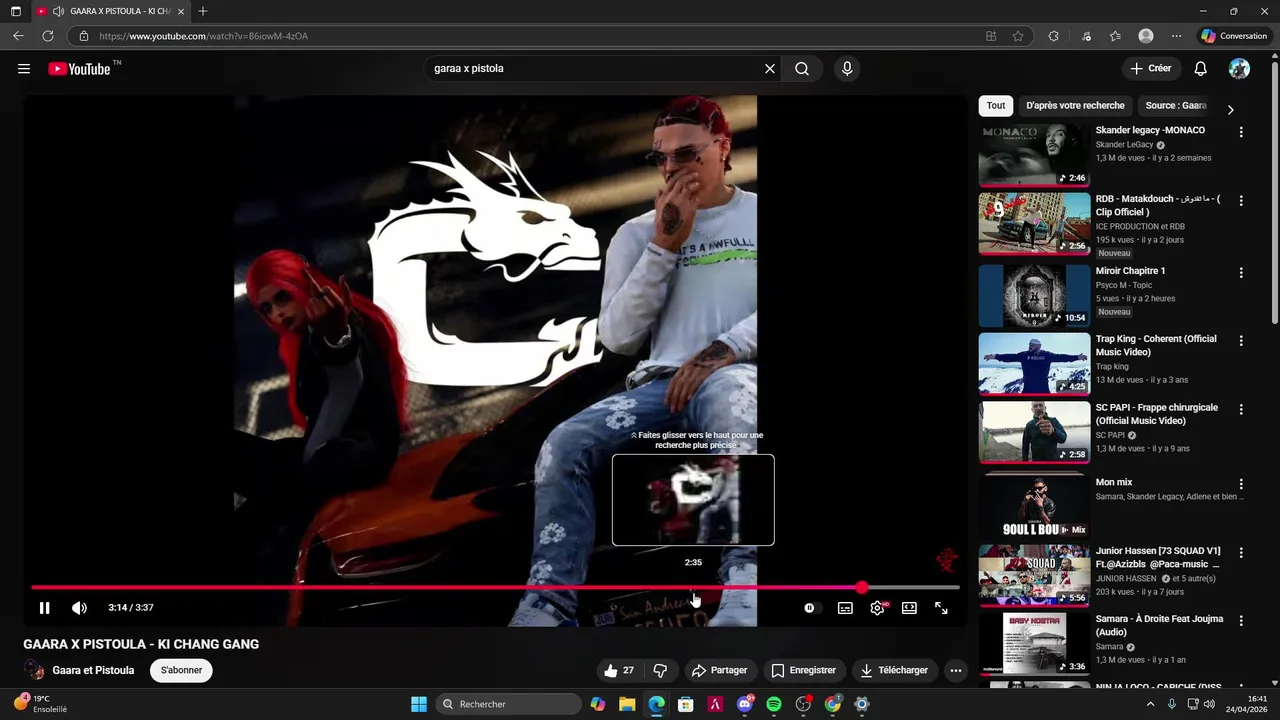Image resolution: width=1280 pixels, height=720 pixels.
Task: Open Trap King - Coherent video title
Action: 1156,345
